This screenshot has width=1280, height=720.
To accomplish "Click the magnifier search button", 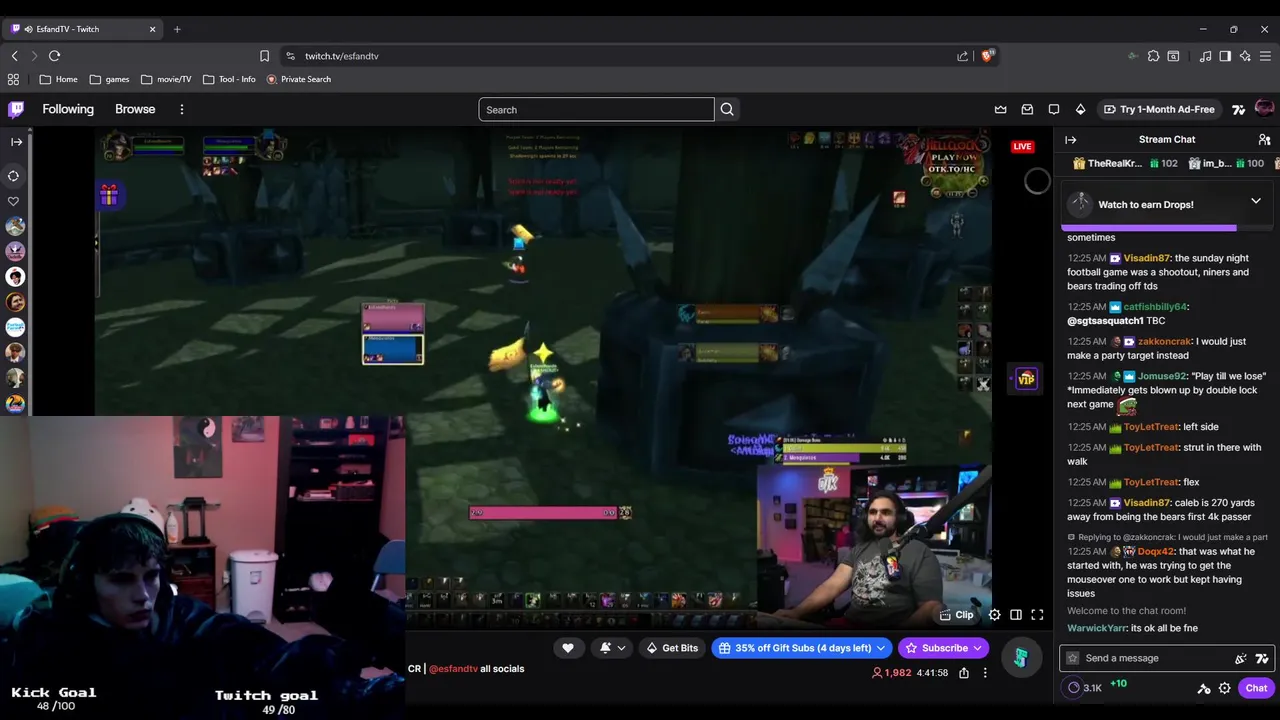I will [x=727, y=110].
